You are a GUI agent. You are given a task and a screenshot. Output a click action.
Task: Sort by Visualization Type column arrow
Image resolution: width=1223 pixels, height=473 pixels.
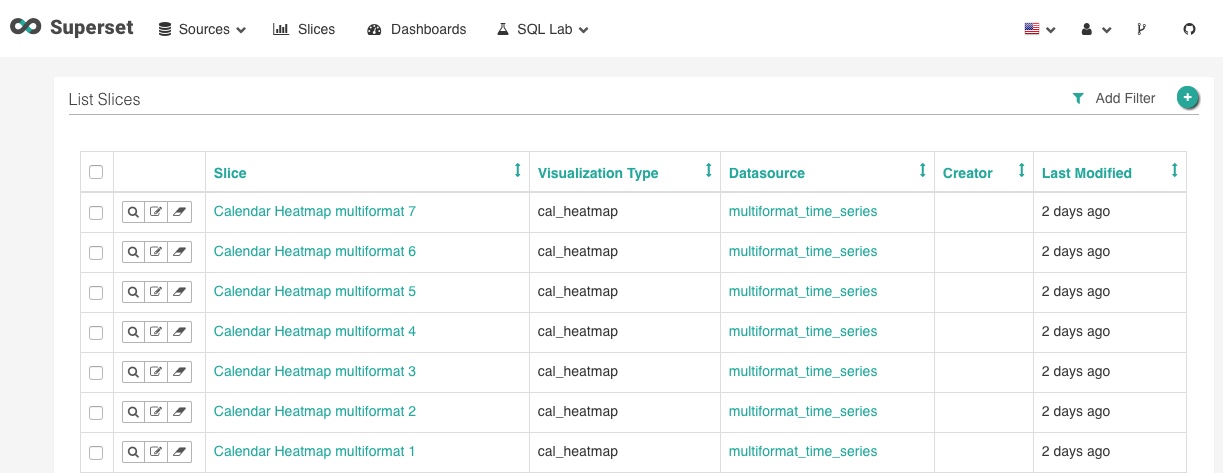[x=708, y=171]
